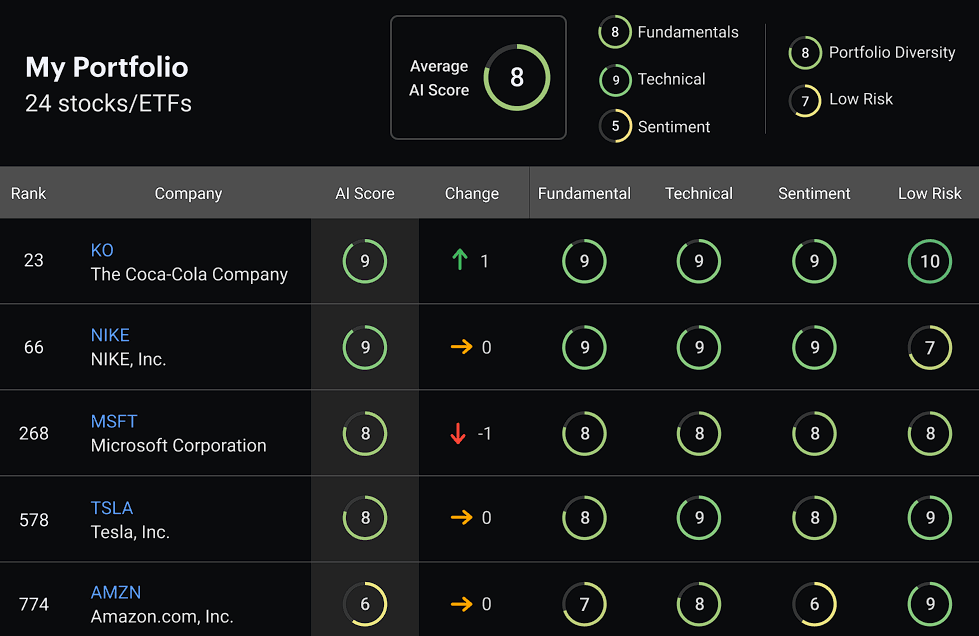The width and height of the screenshot is (979, 636).
Task: Click NIKE's Low Risk 7 ring
Action: pyautogui.click(x=930, y=347)
